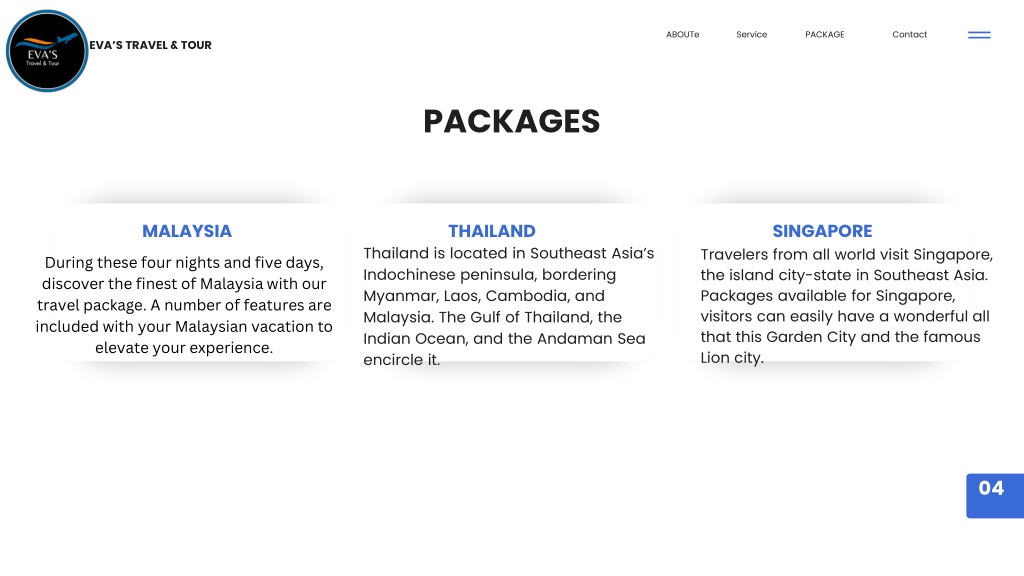Open the ABOUTe navigation item
The image size is (1024, 576).
[682, 35]
